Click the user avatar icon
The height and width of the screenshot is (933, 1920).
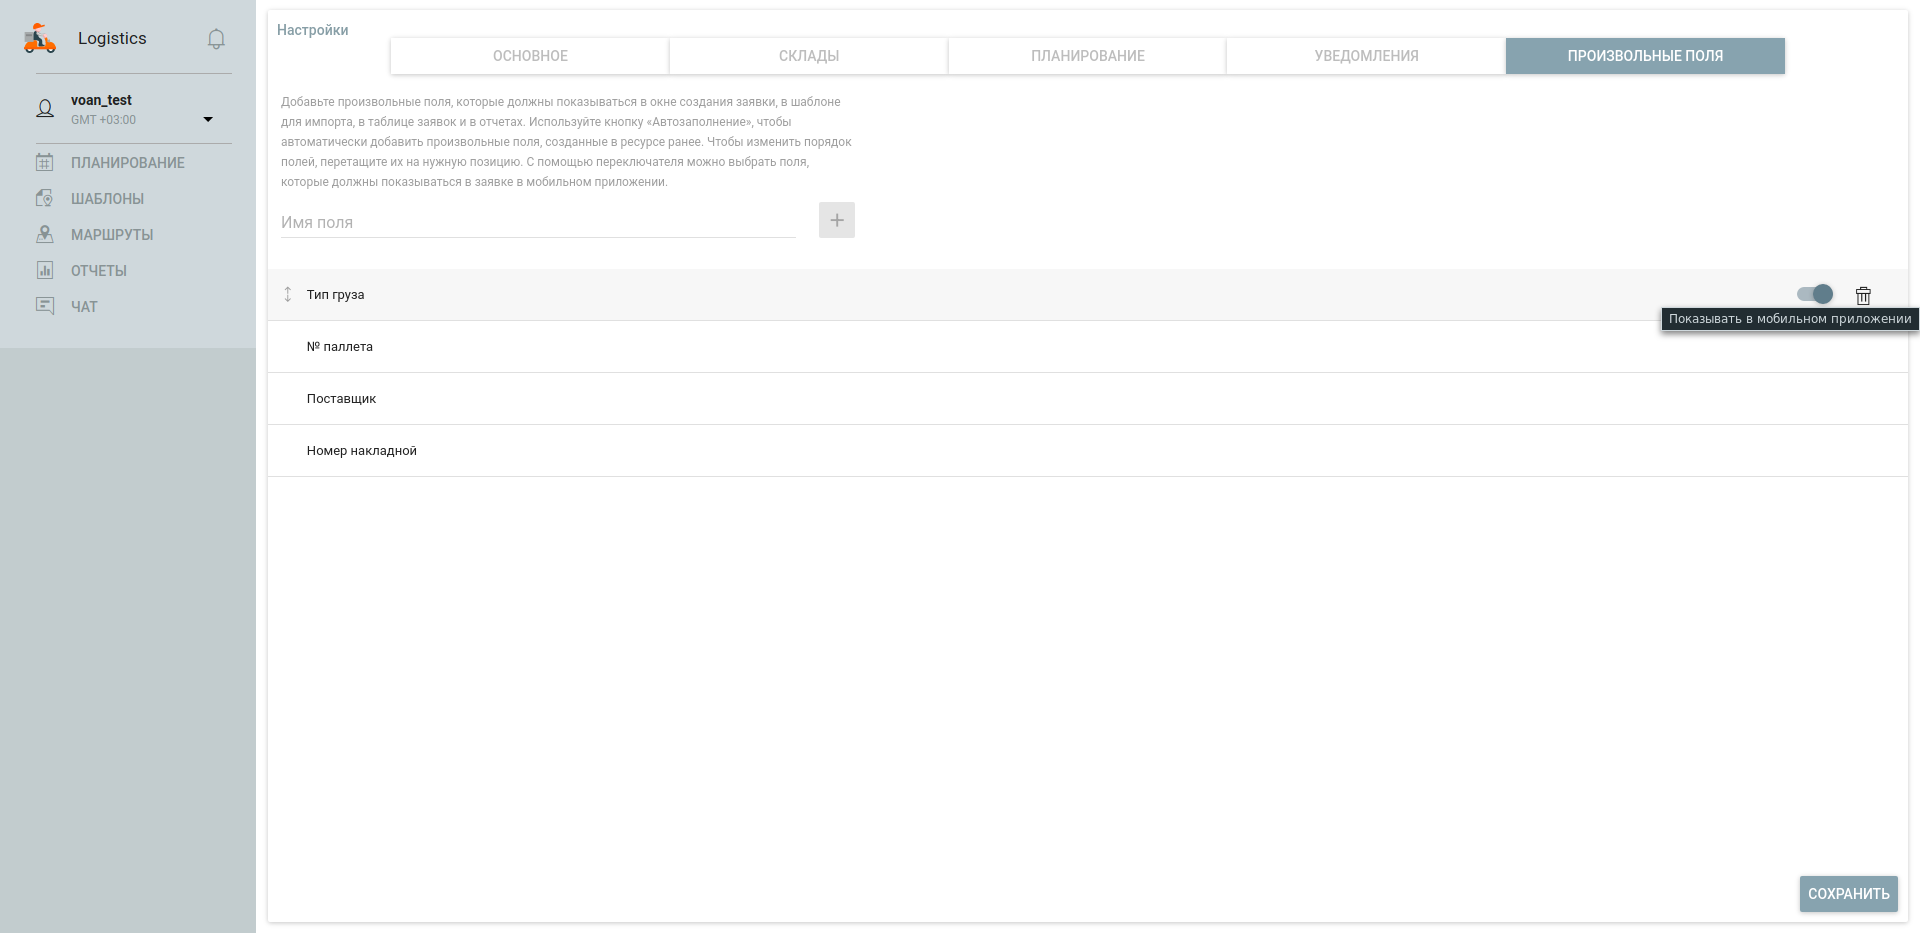[x=45, y=109]
